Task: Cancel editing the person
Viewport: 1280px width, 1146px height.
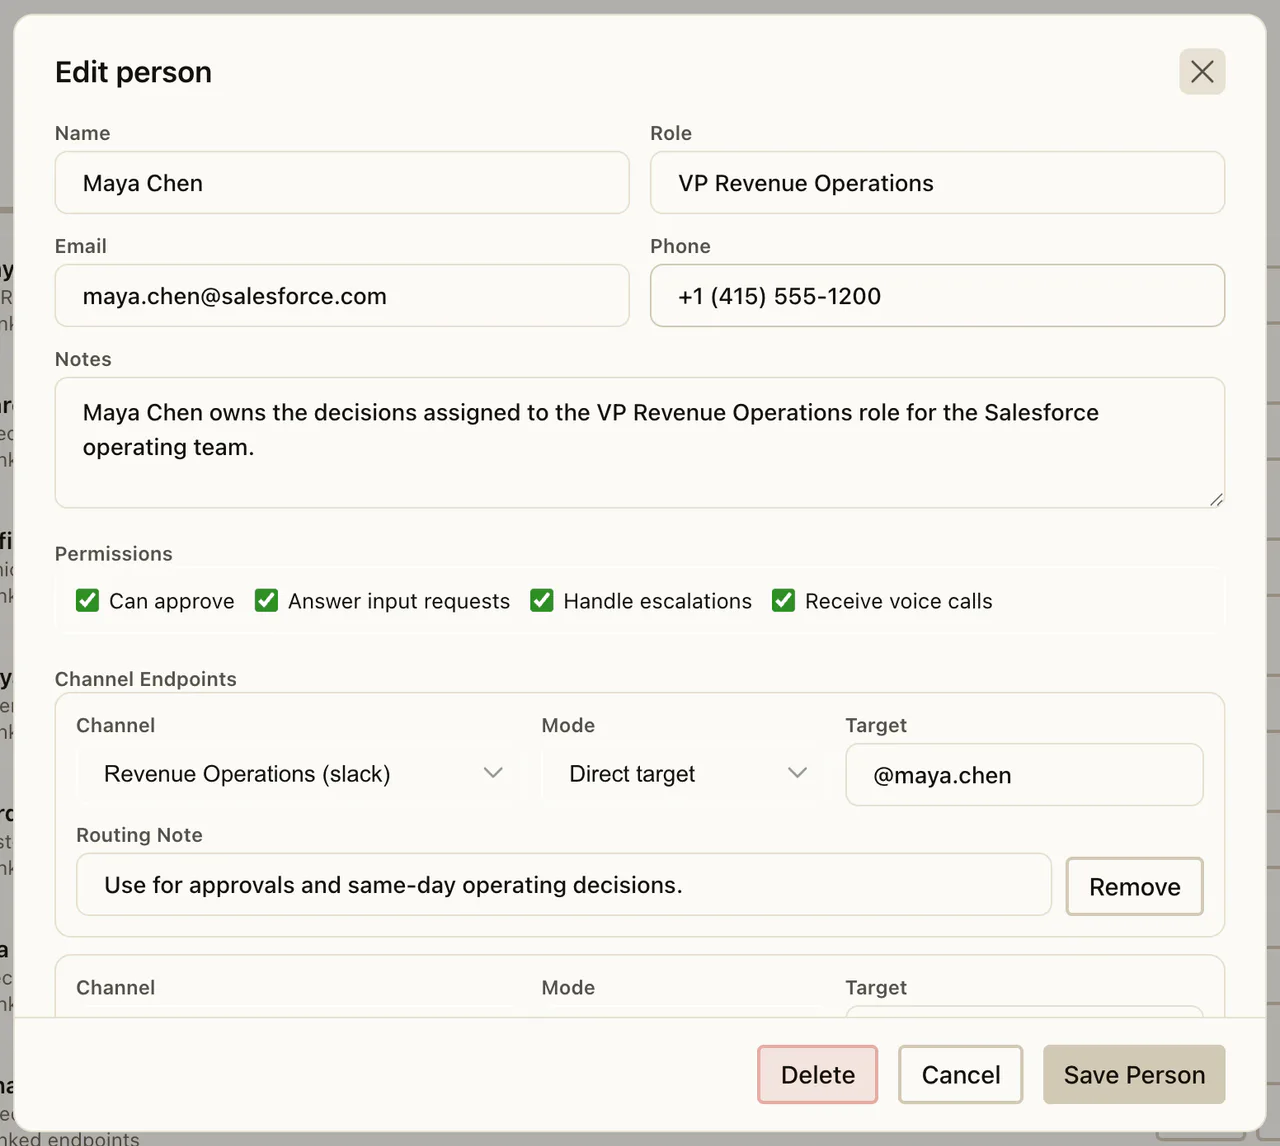Action: pyautogui.click(x=960, y=1075)
